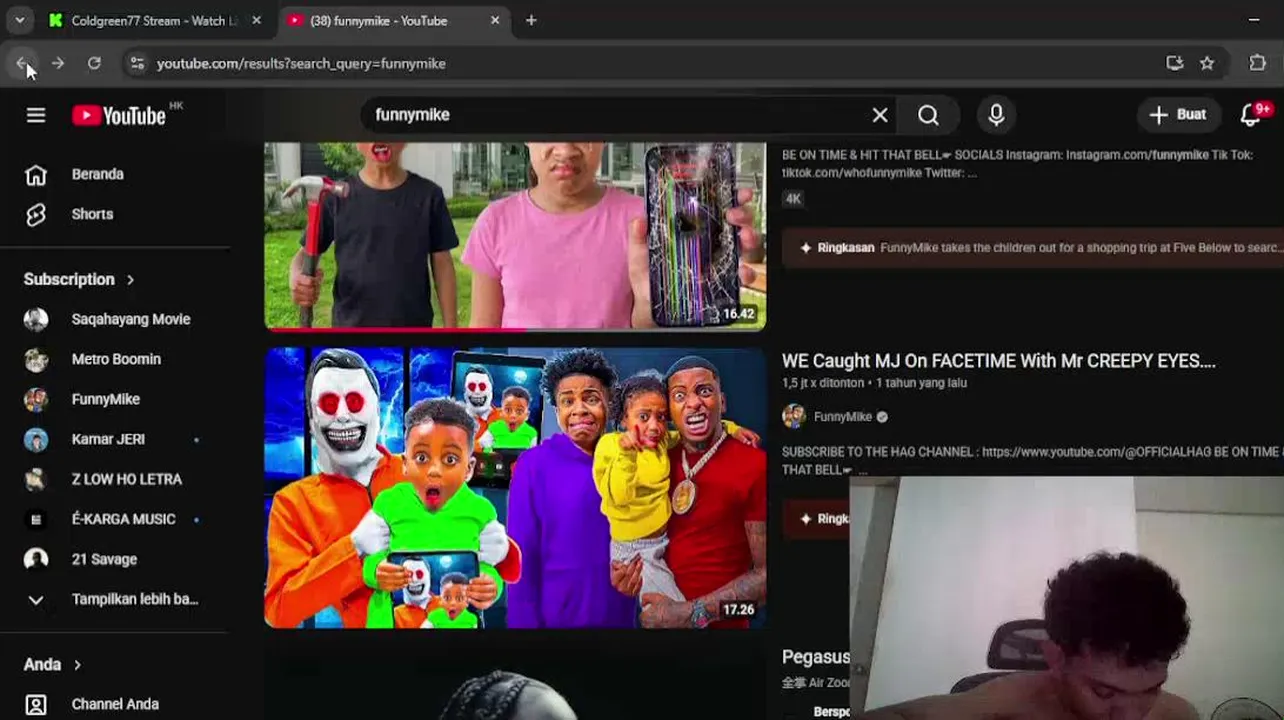Click the 21 Savage avatar icon
Viewport: 1284px width, 720px height.
(x=36, y=559)
